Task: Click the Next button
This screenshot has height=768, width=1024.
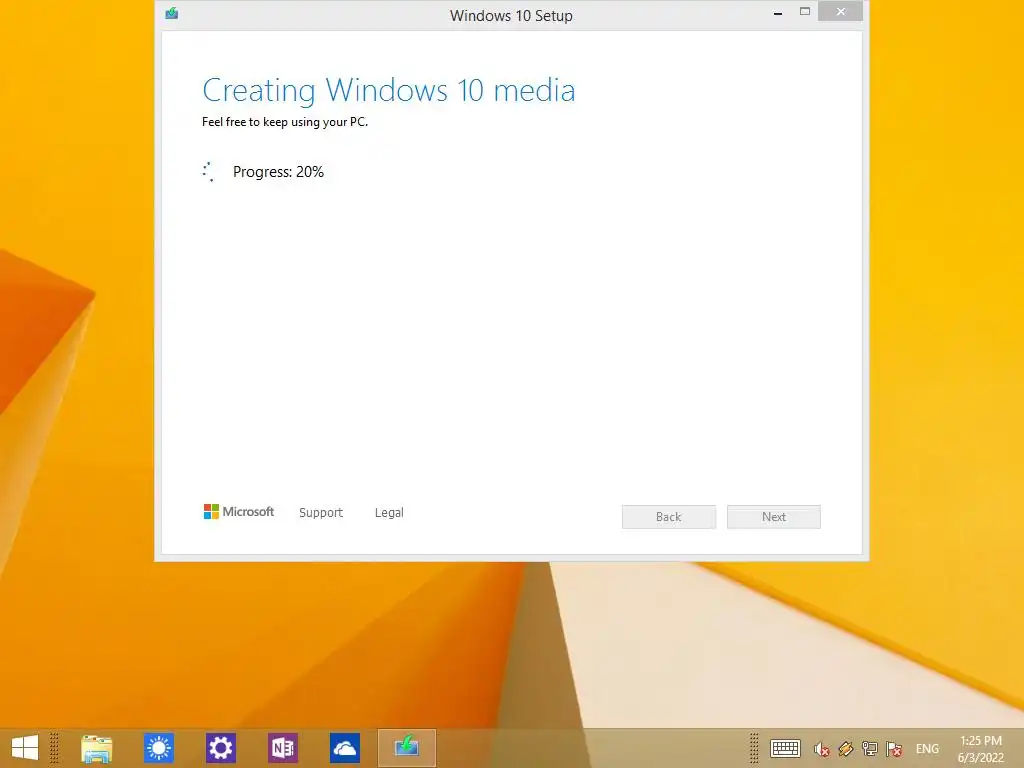Action: click(x=774, y=517)
